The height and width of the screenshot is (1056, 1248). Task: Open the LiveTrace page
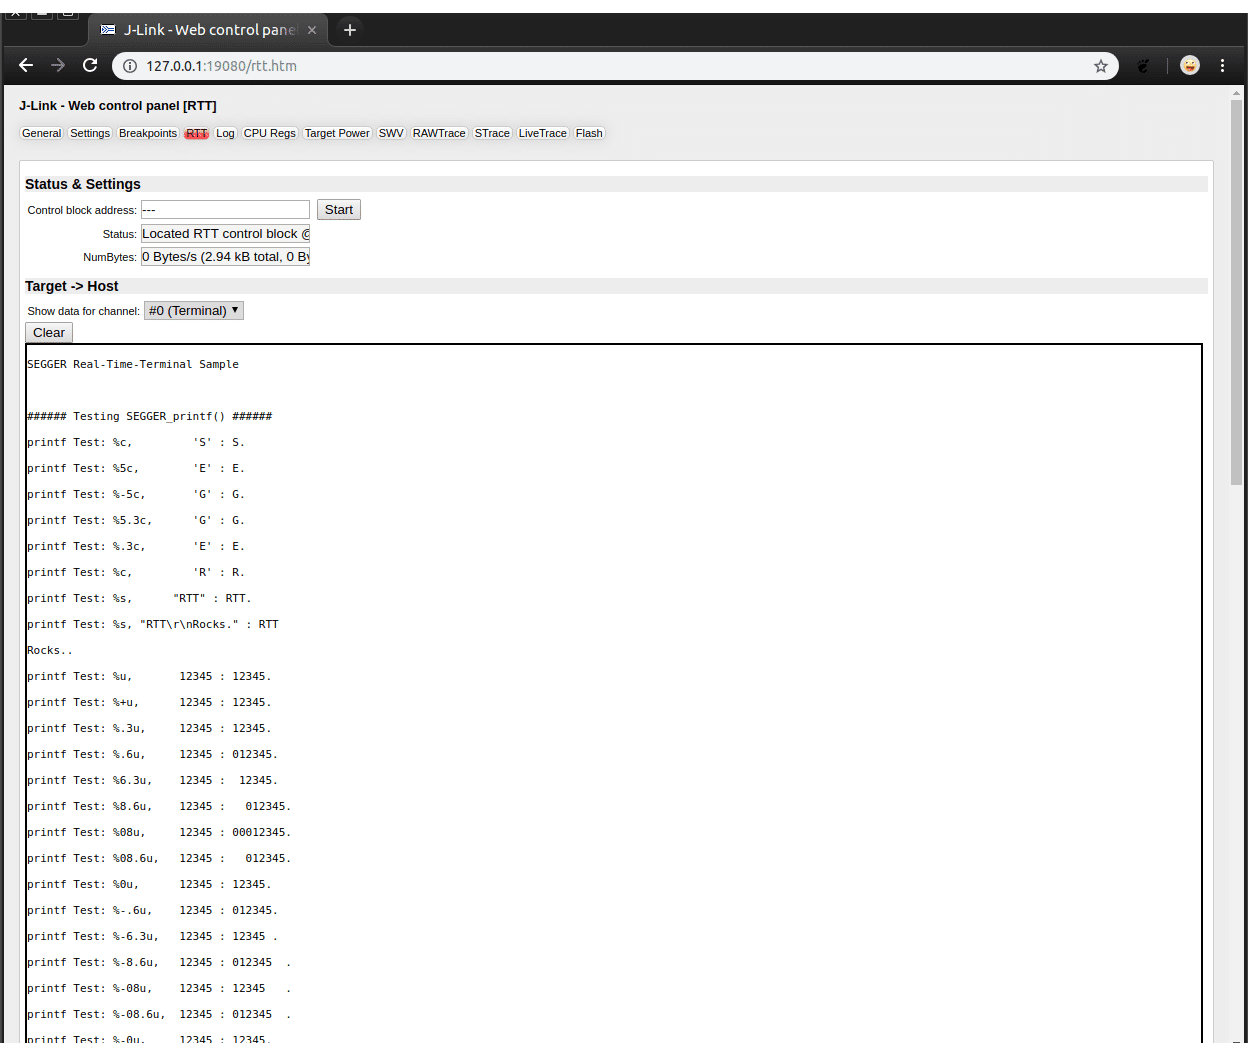pos(543,133)
